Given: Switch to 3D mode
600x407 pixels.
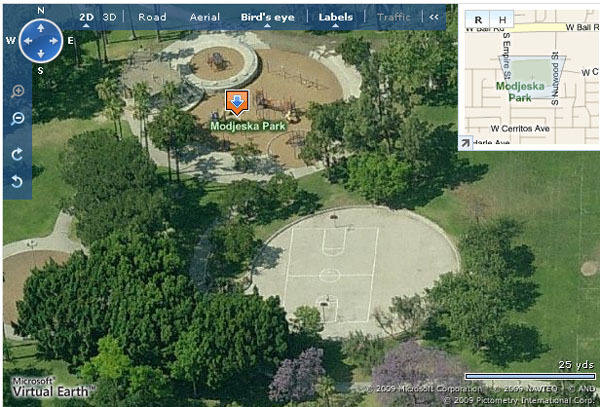Looking at the screenshot, I should coord(109,17).
